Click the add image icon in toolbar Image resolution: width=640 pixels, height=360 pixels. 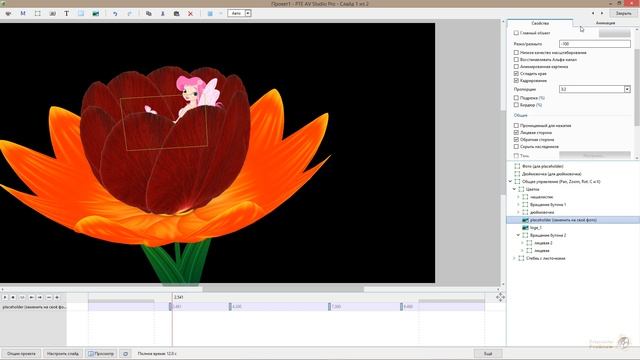pyautogui.click(x=8, y=13)
